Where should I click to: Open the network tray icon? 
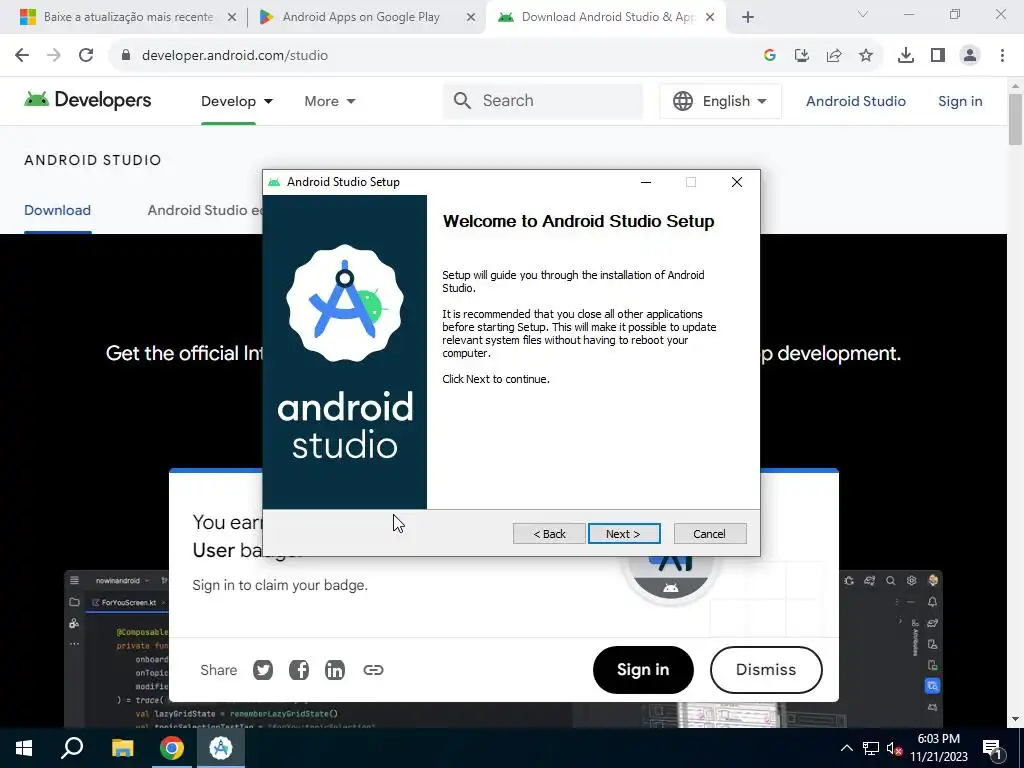[871, 748]
